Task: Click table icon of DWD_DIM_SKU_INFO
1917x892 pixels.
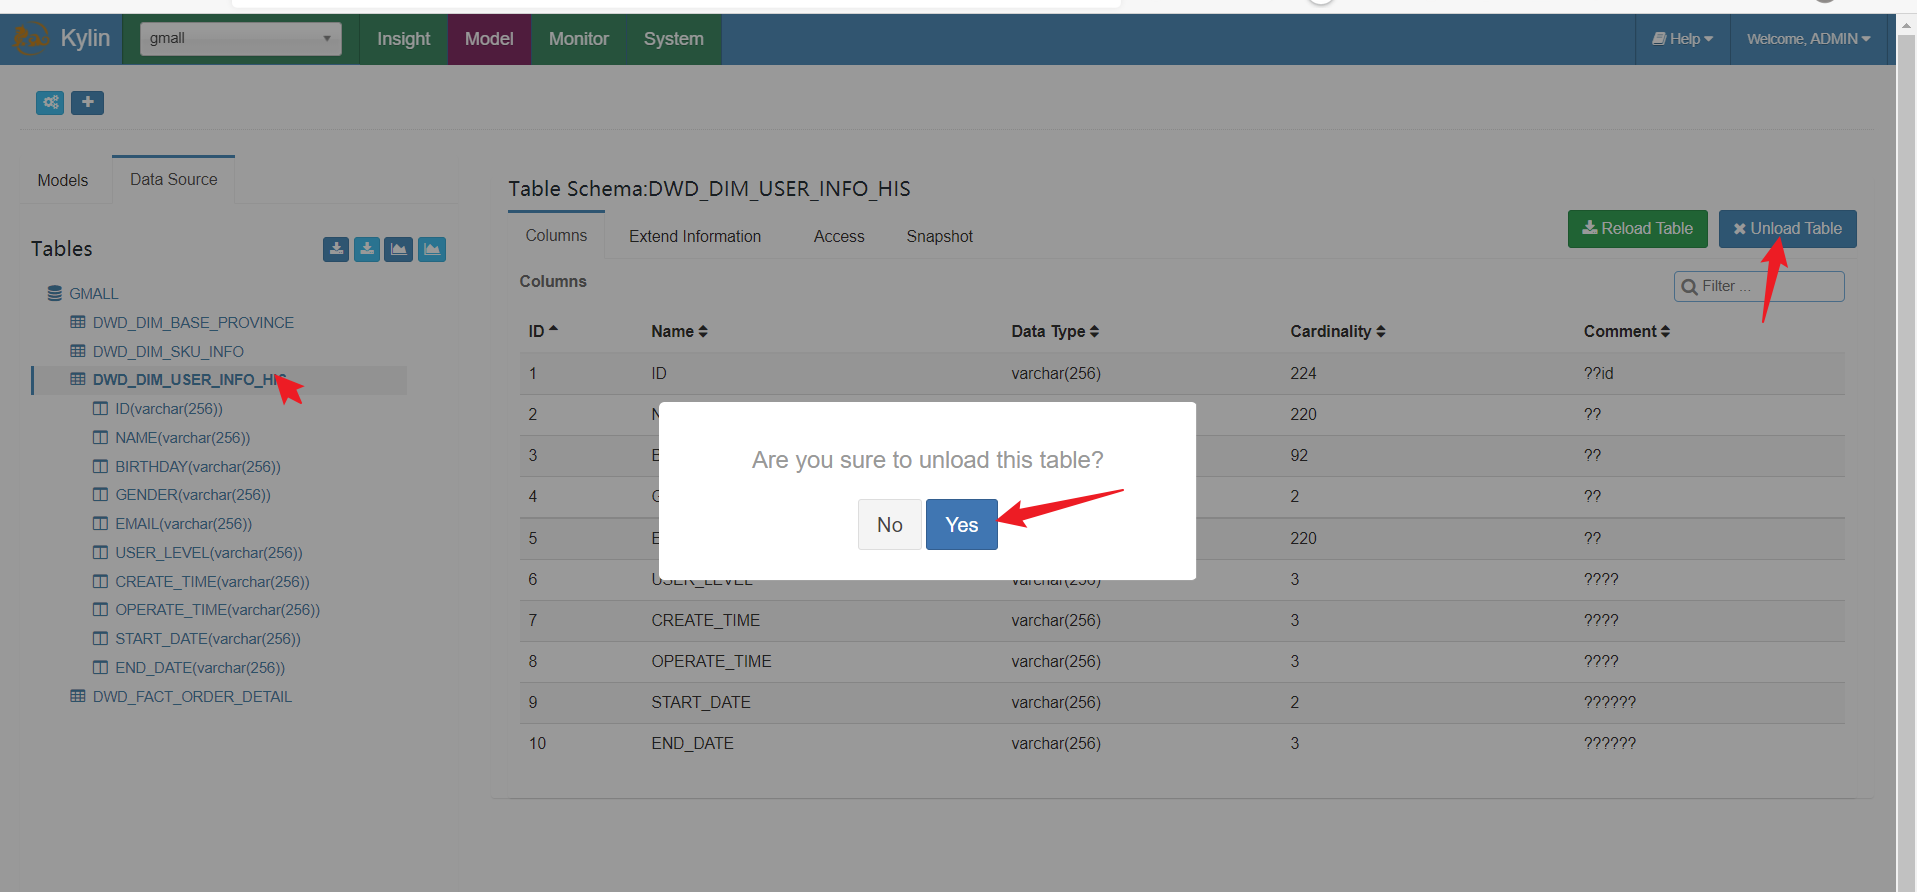Action: point(78,351)
